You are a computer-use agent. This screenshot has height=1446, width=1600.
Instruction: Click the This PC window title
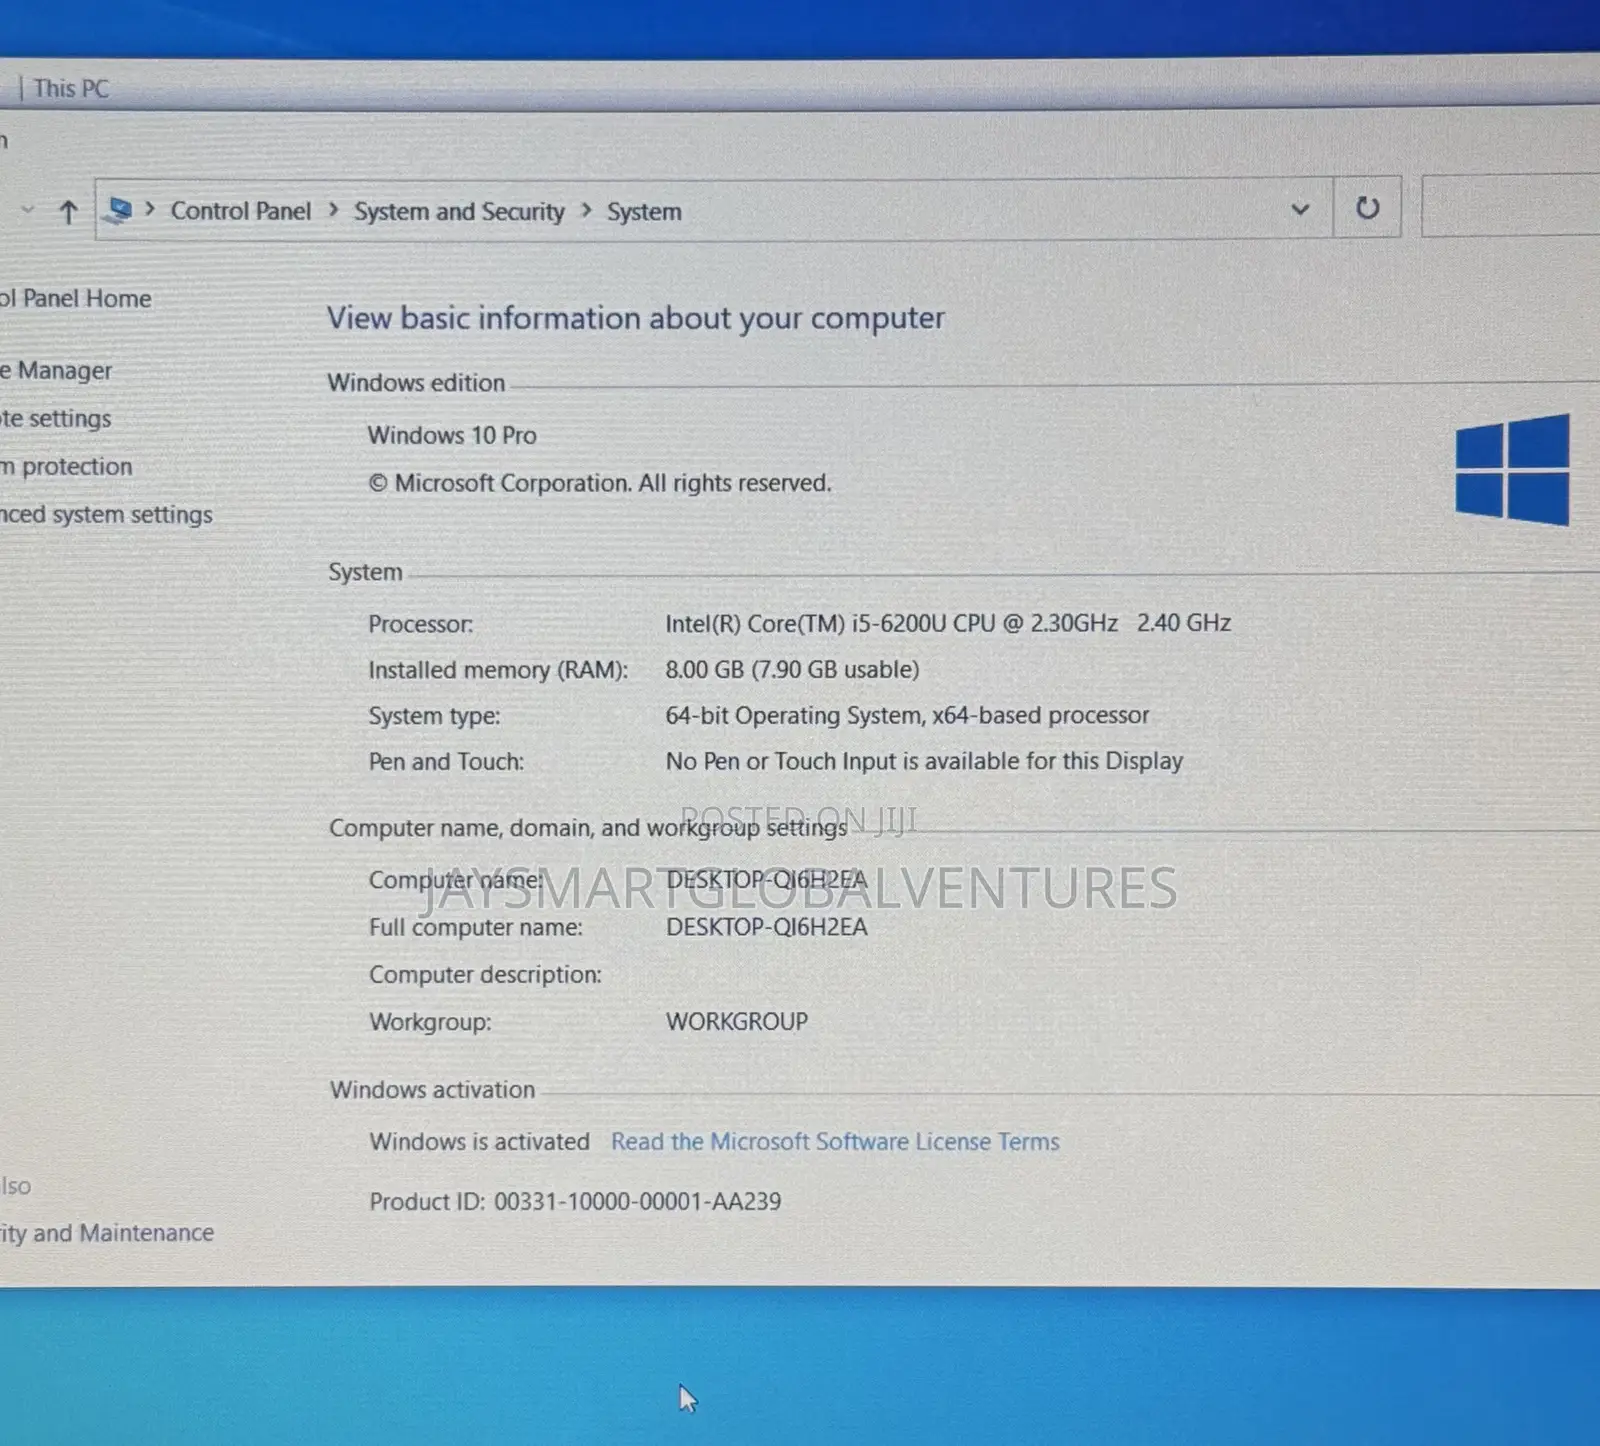[71, 88]
